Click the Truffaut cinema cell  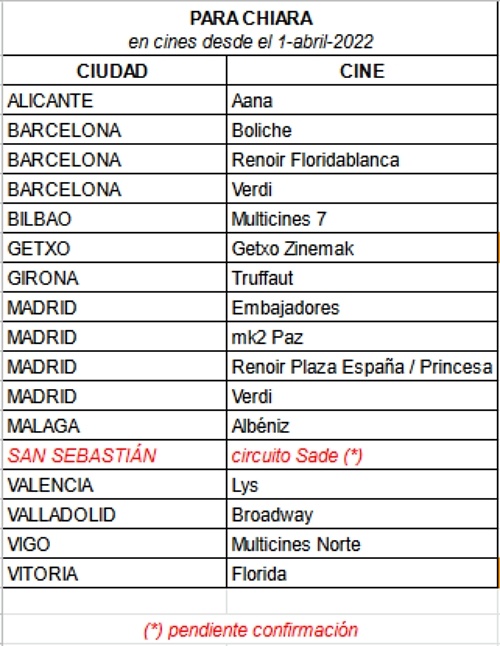[362, 278]
